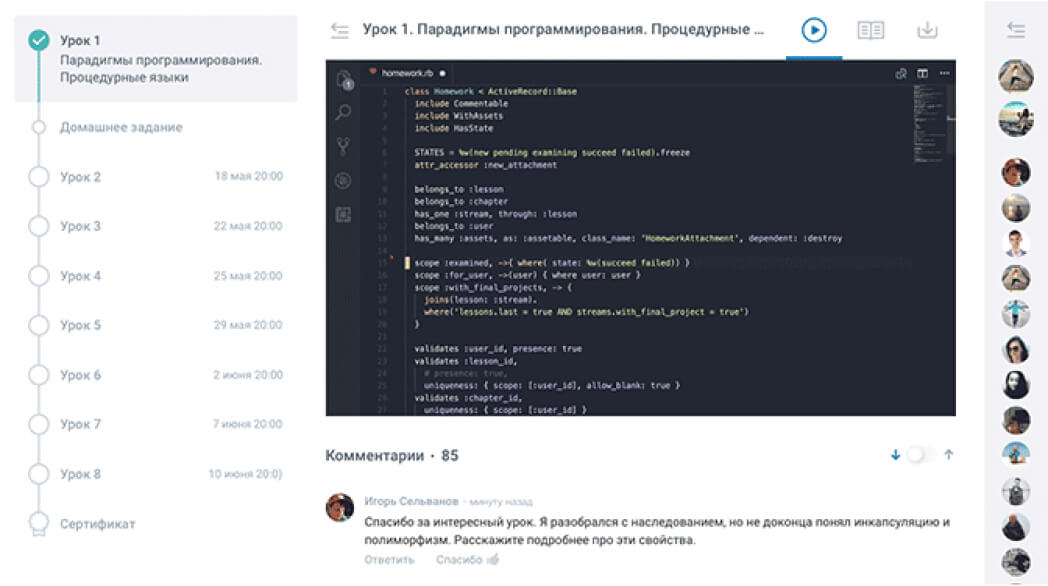
Task: Click the split editor icon in video
Action: (x=922, y=74)
